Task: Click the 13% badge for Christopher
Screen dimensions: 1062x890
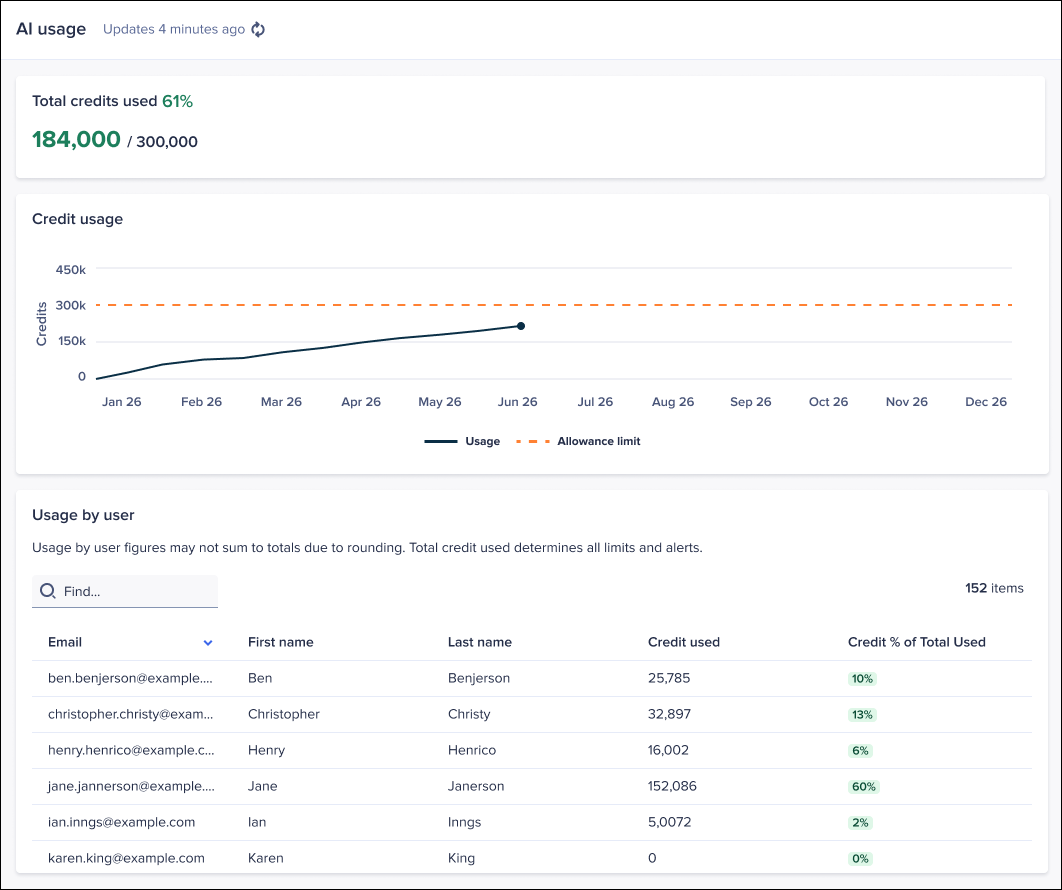Action: coord(862,715)
